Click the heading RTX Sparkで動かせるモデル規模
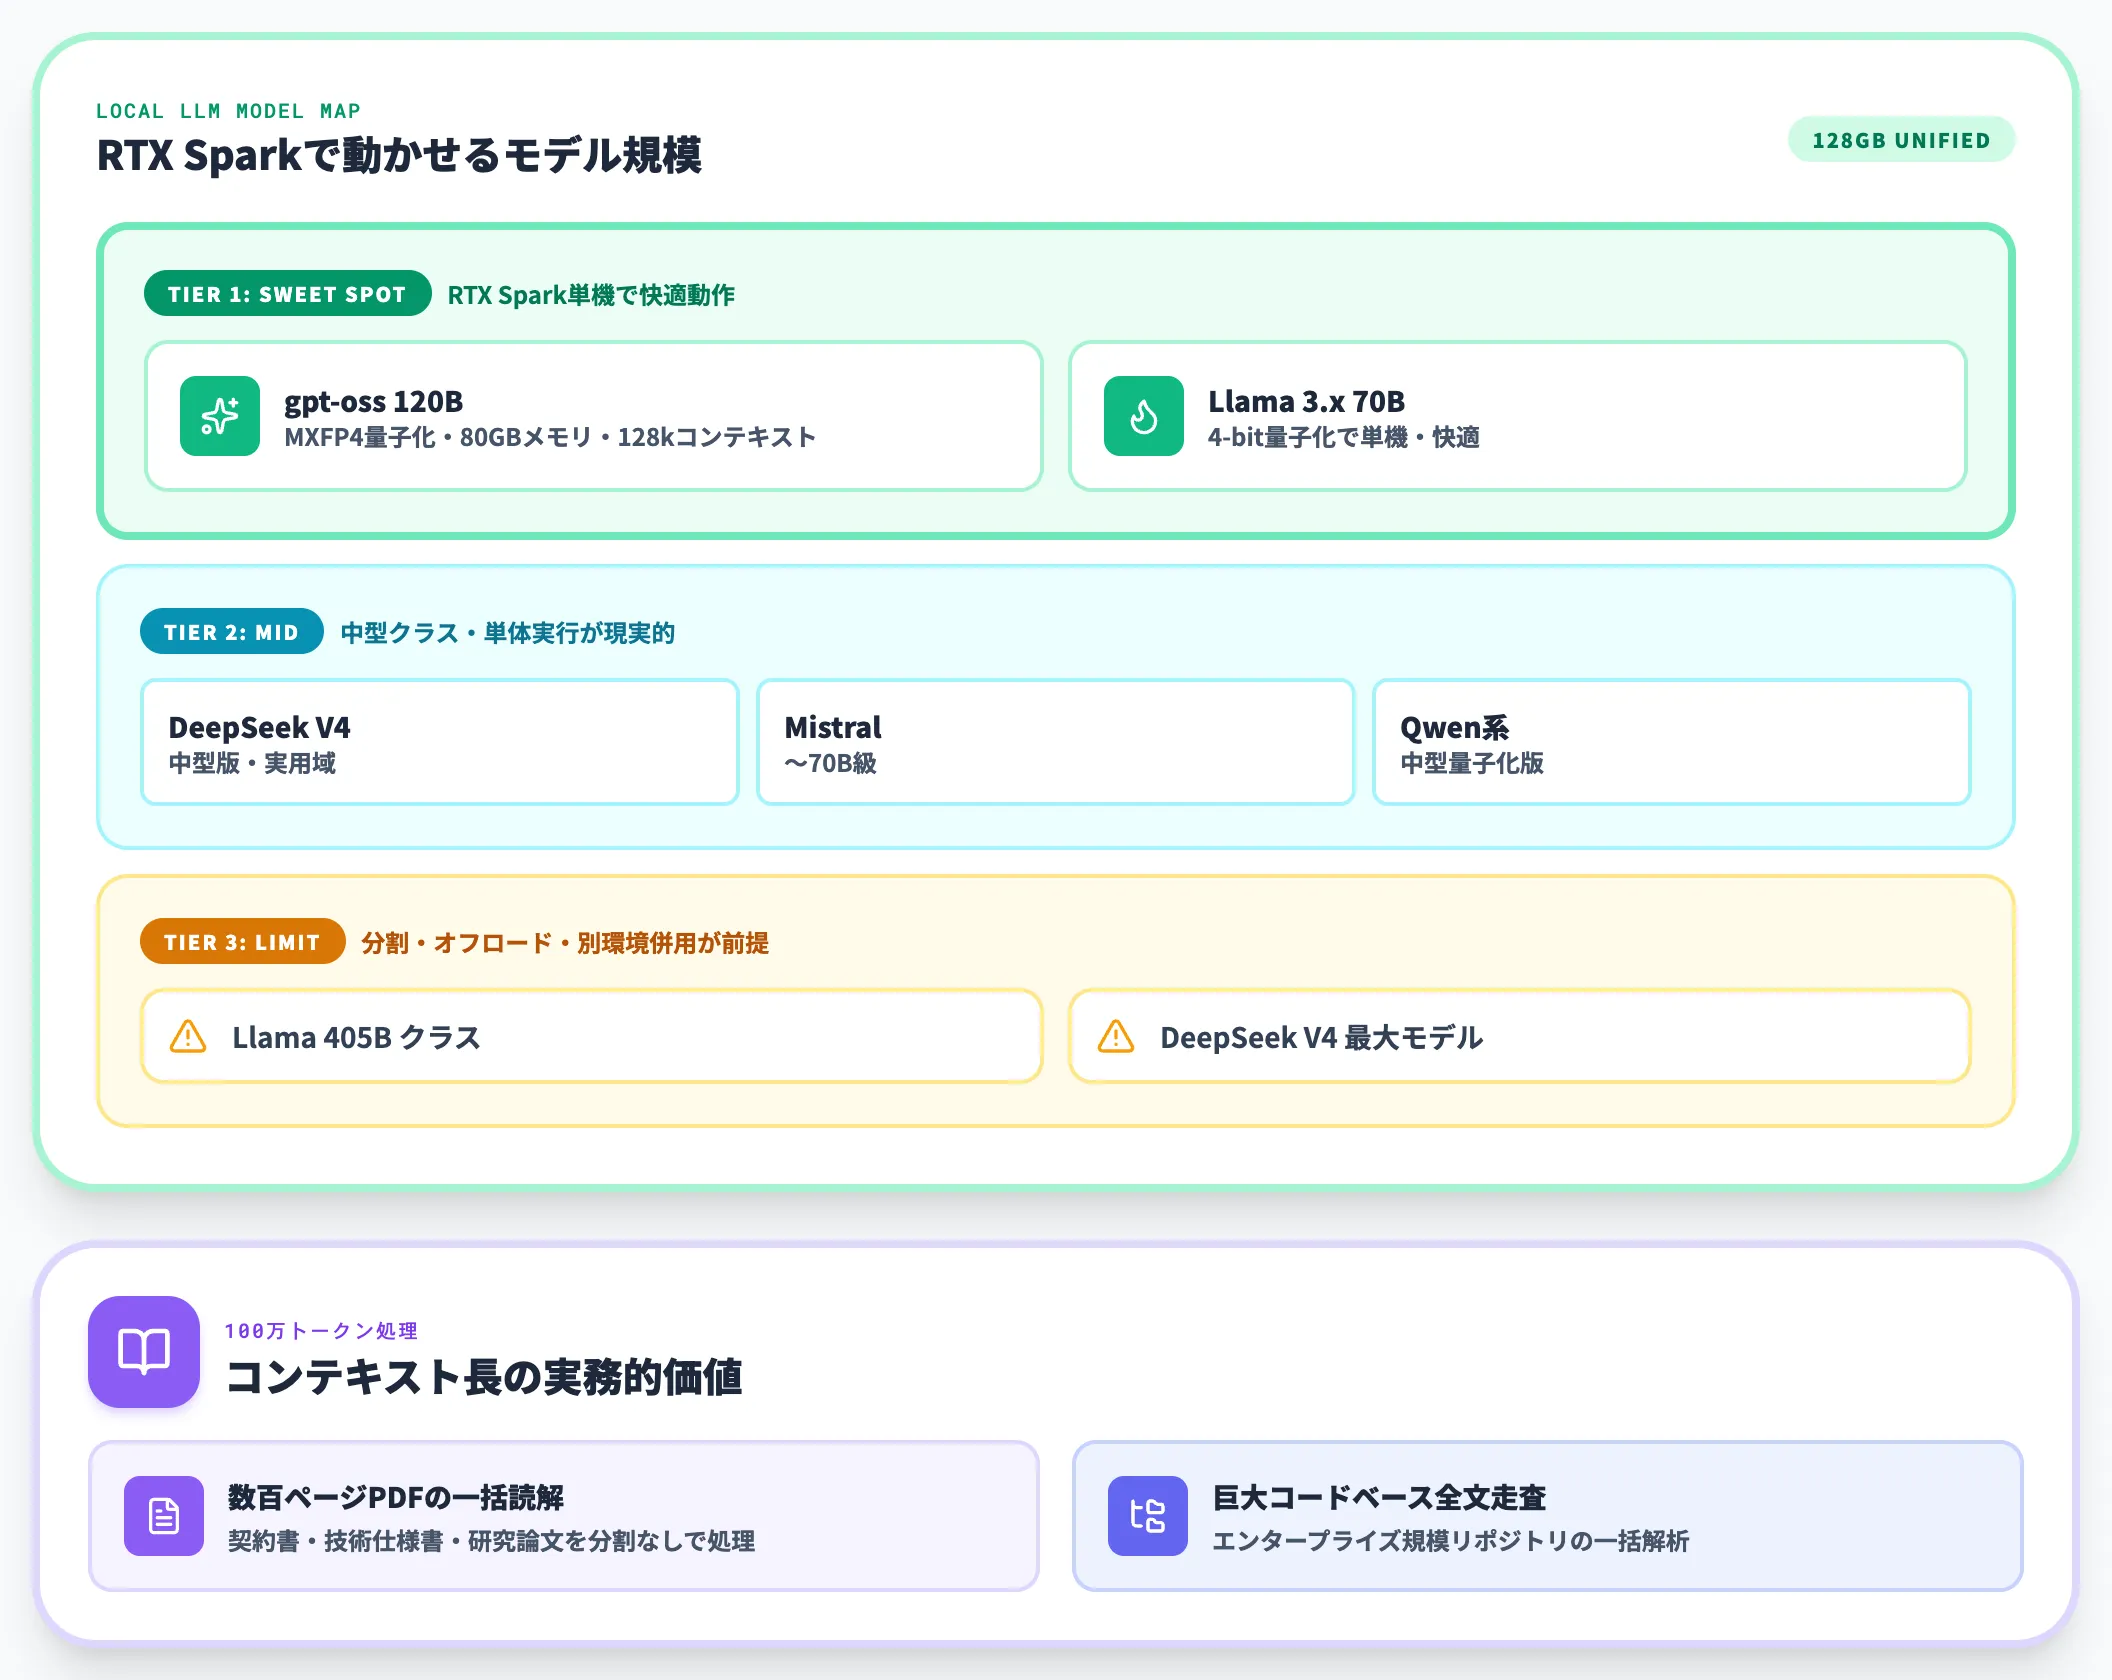Image resolution: width=2112 pixels, height=1680 pixels. click(x=399, y=156)
